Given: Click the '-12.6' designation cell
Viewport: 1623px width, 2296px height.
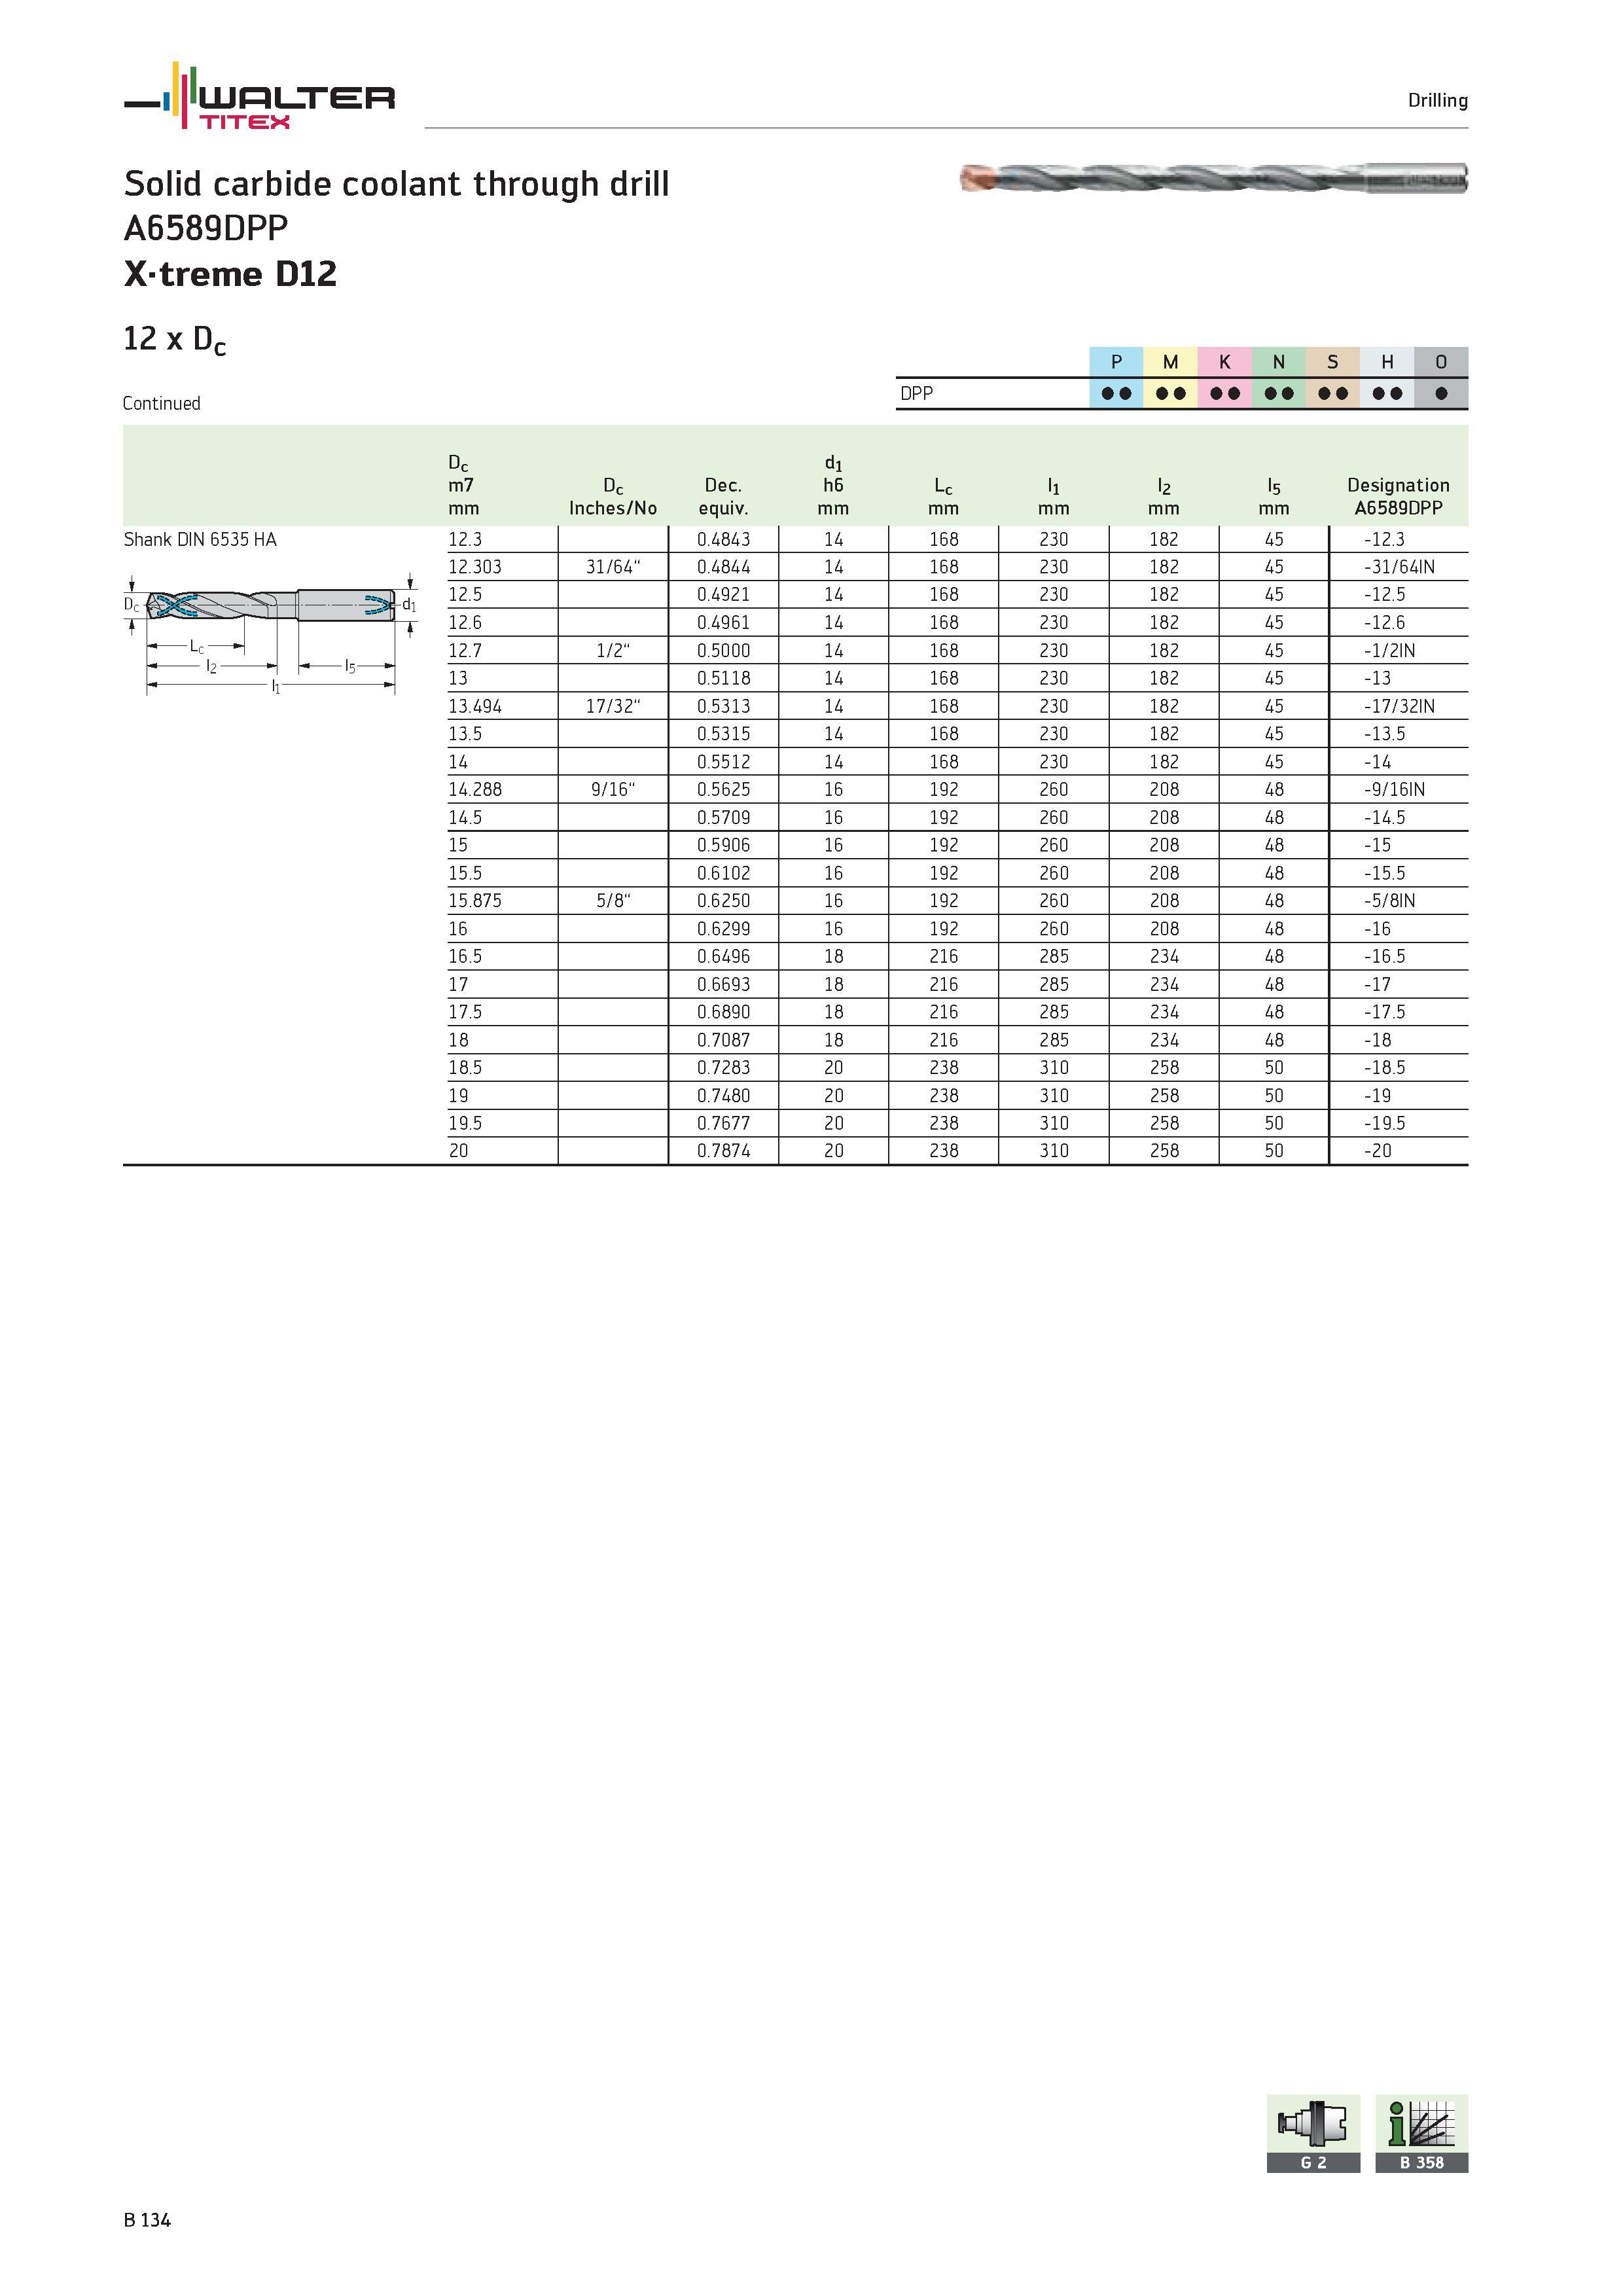Looking at the screenshot, I should point(1384,622).
